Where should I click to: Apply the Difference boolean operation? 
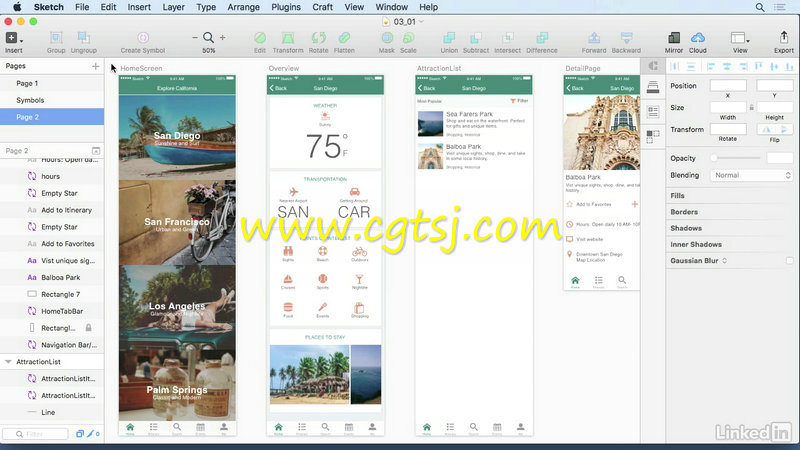point(542,38)
